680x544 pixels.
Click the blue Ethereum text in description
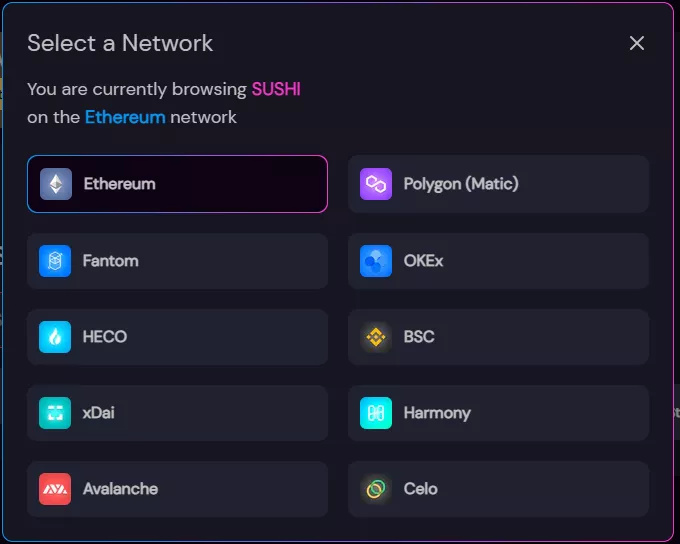[x=125, y=117]
